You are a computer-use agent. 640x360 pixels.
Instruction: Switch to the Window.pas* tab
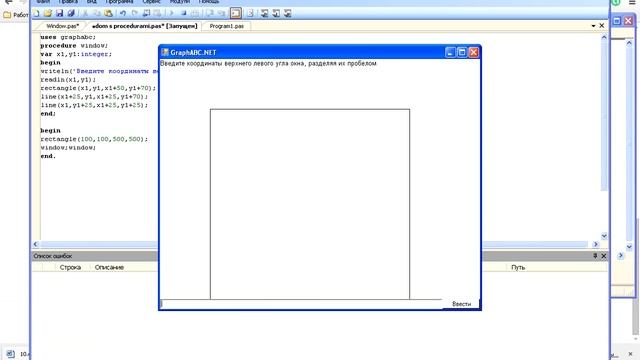click(62, 26)
